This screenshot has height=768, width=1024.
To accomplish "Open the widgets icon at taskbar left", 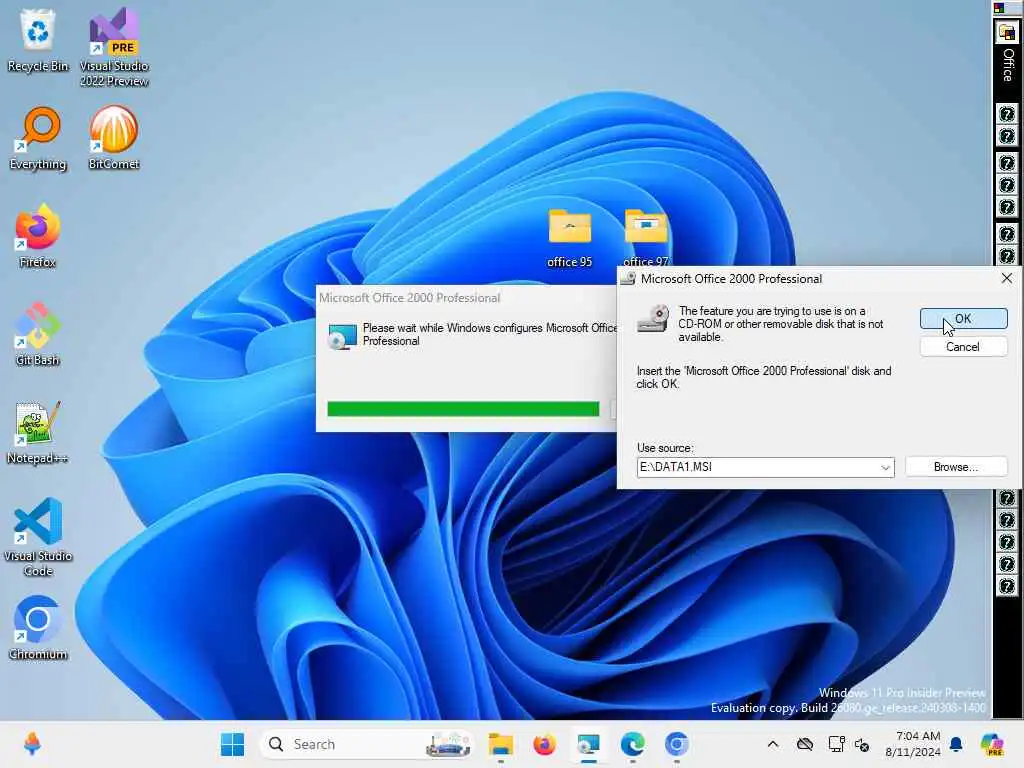I will [x=32, y=744].
